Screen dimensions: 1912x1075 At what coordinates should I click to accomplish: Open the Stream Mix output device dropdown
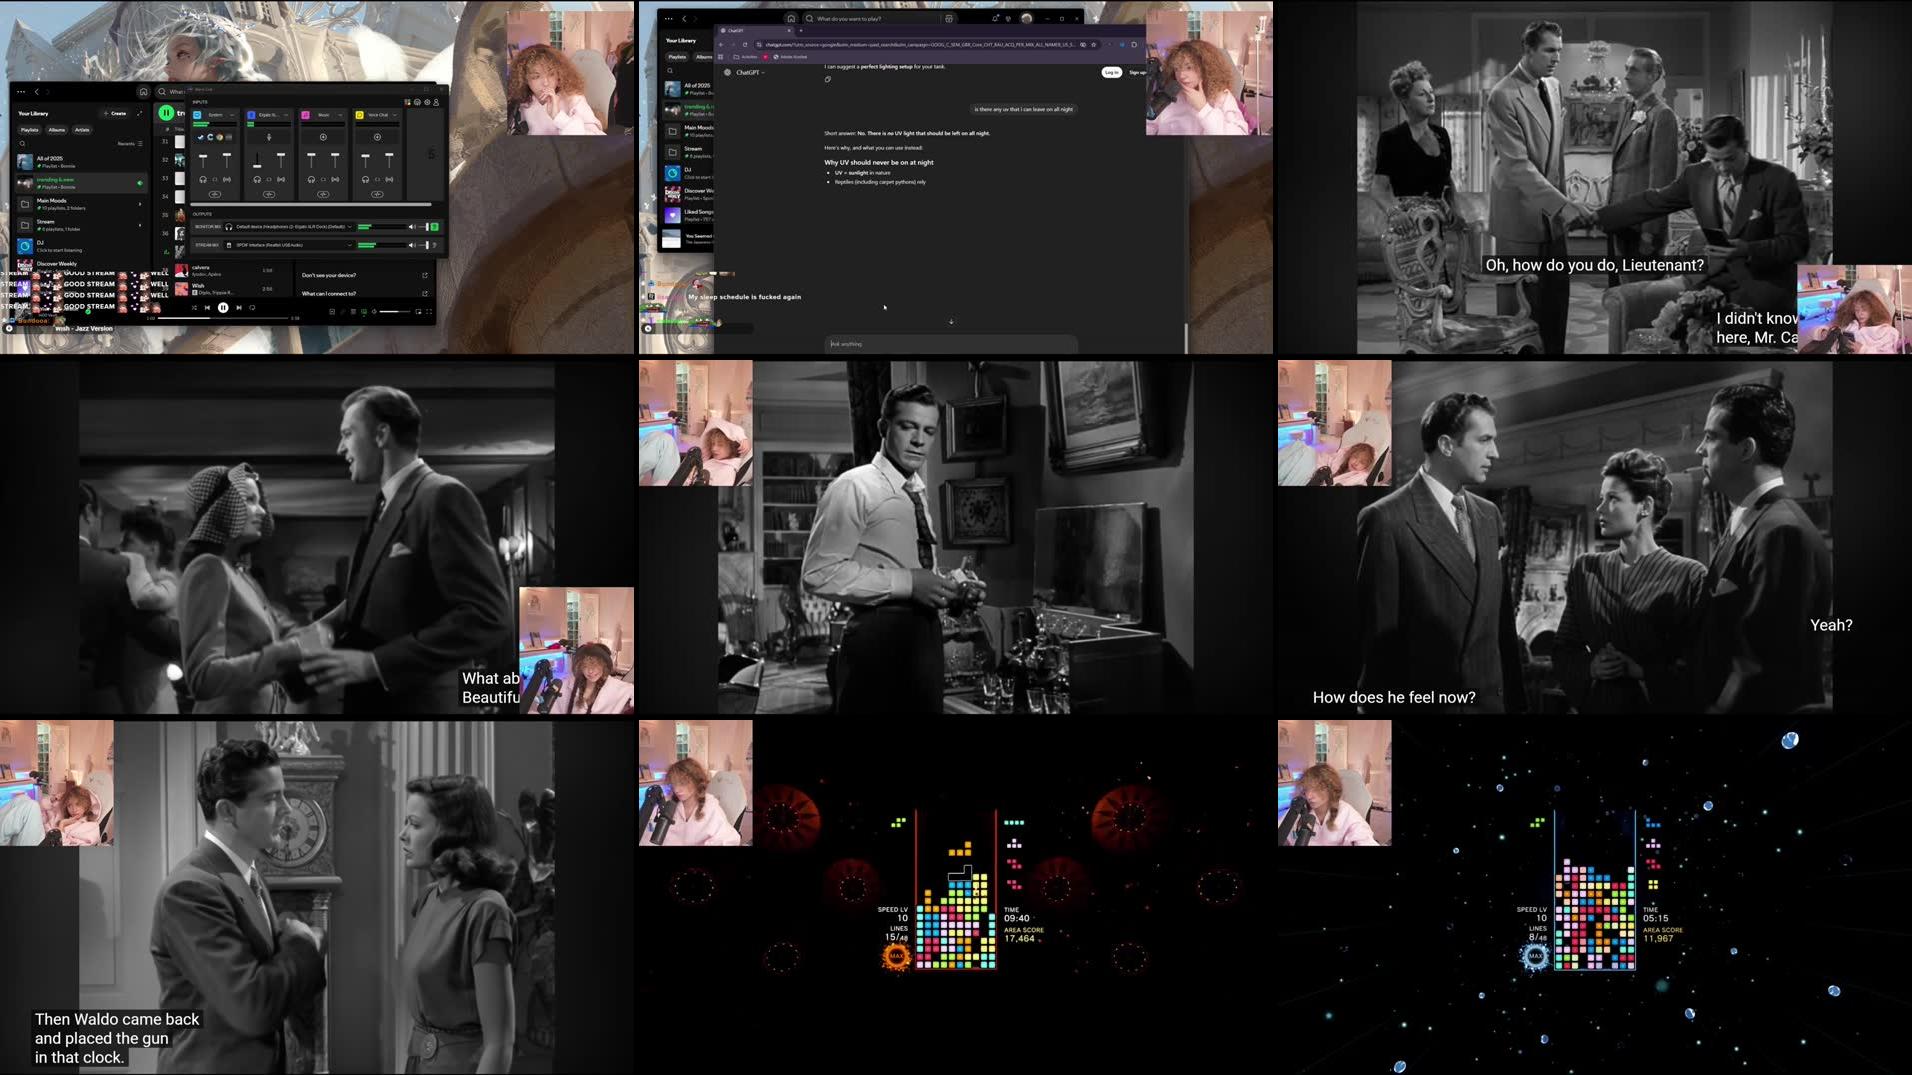point(349,245)
